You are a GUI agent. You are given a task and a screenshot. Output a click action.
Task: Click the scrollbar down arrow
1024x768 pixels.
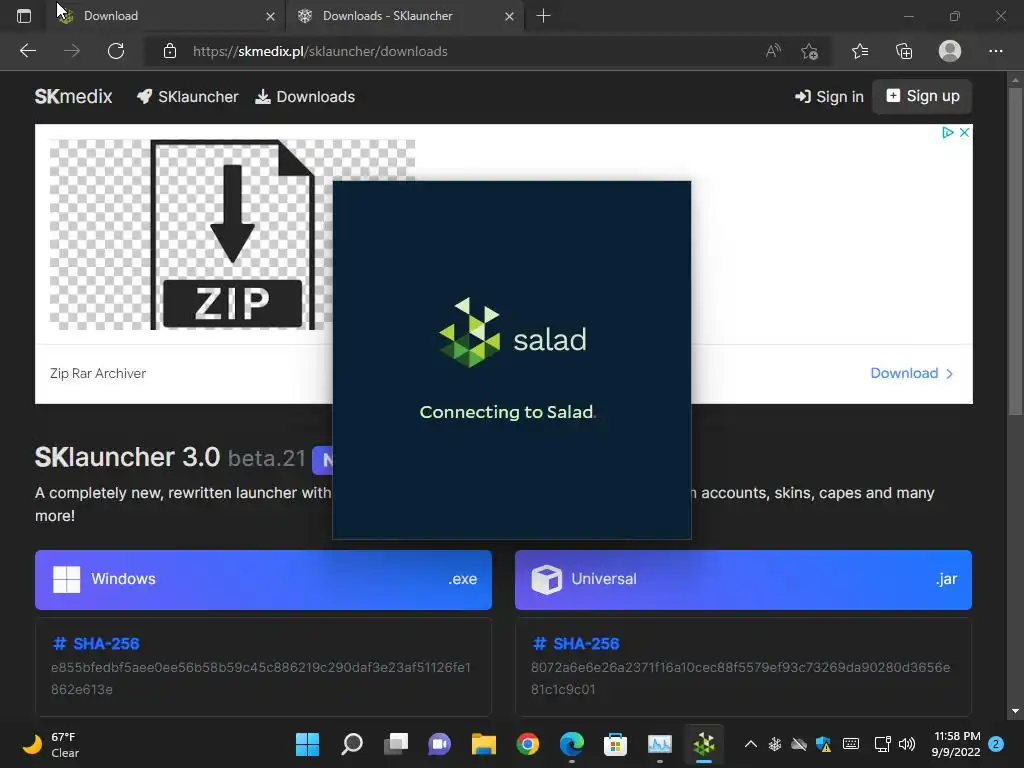click(x=1015, y=711)
